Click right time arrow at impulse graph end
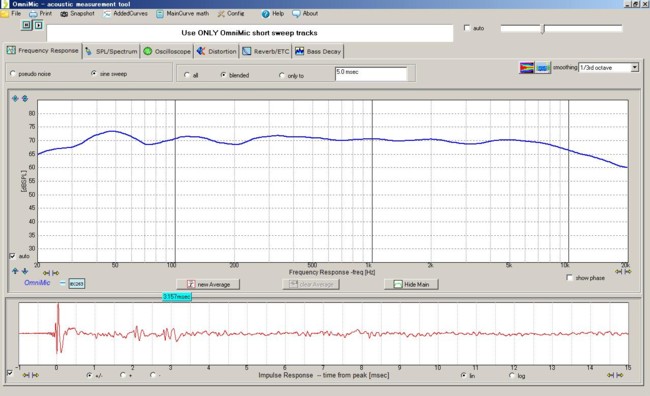 click(619, 375)
